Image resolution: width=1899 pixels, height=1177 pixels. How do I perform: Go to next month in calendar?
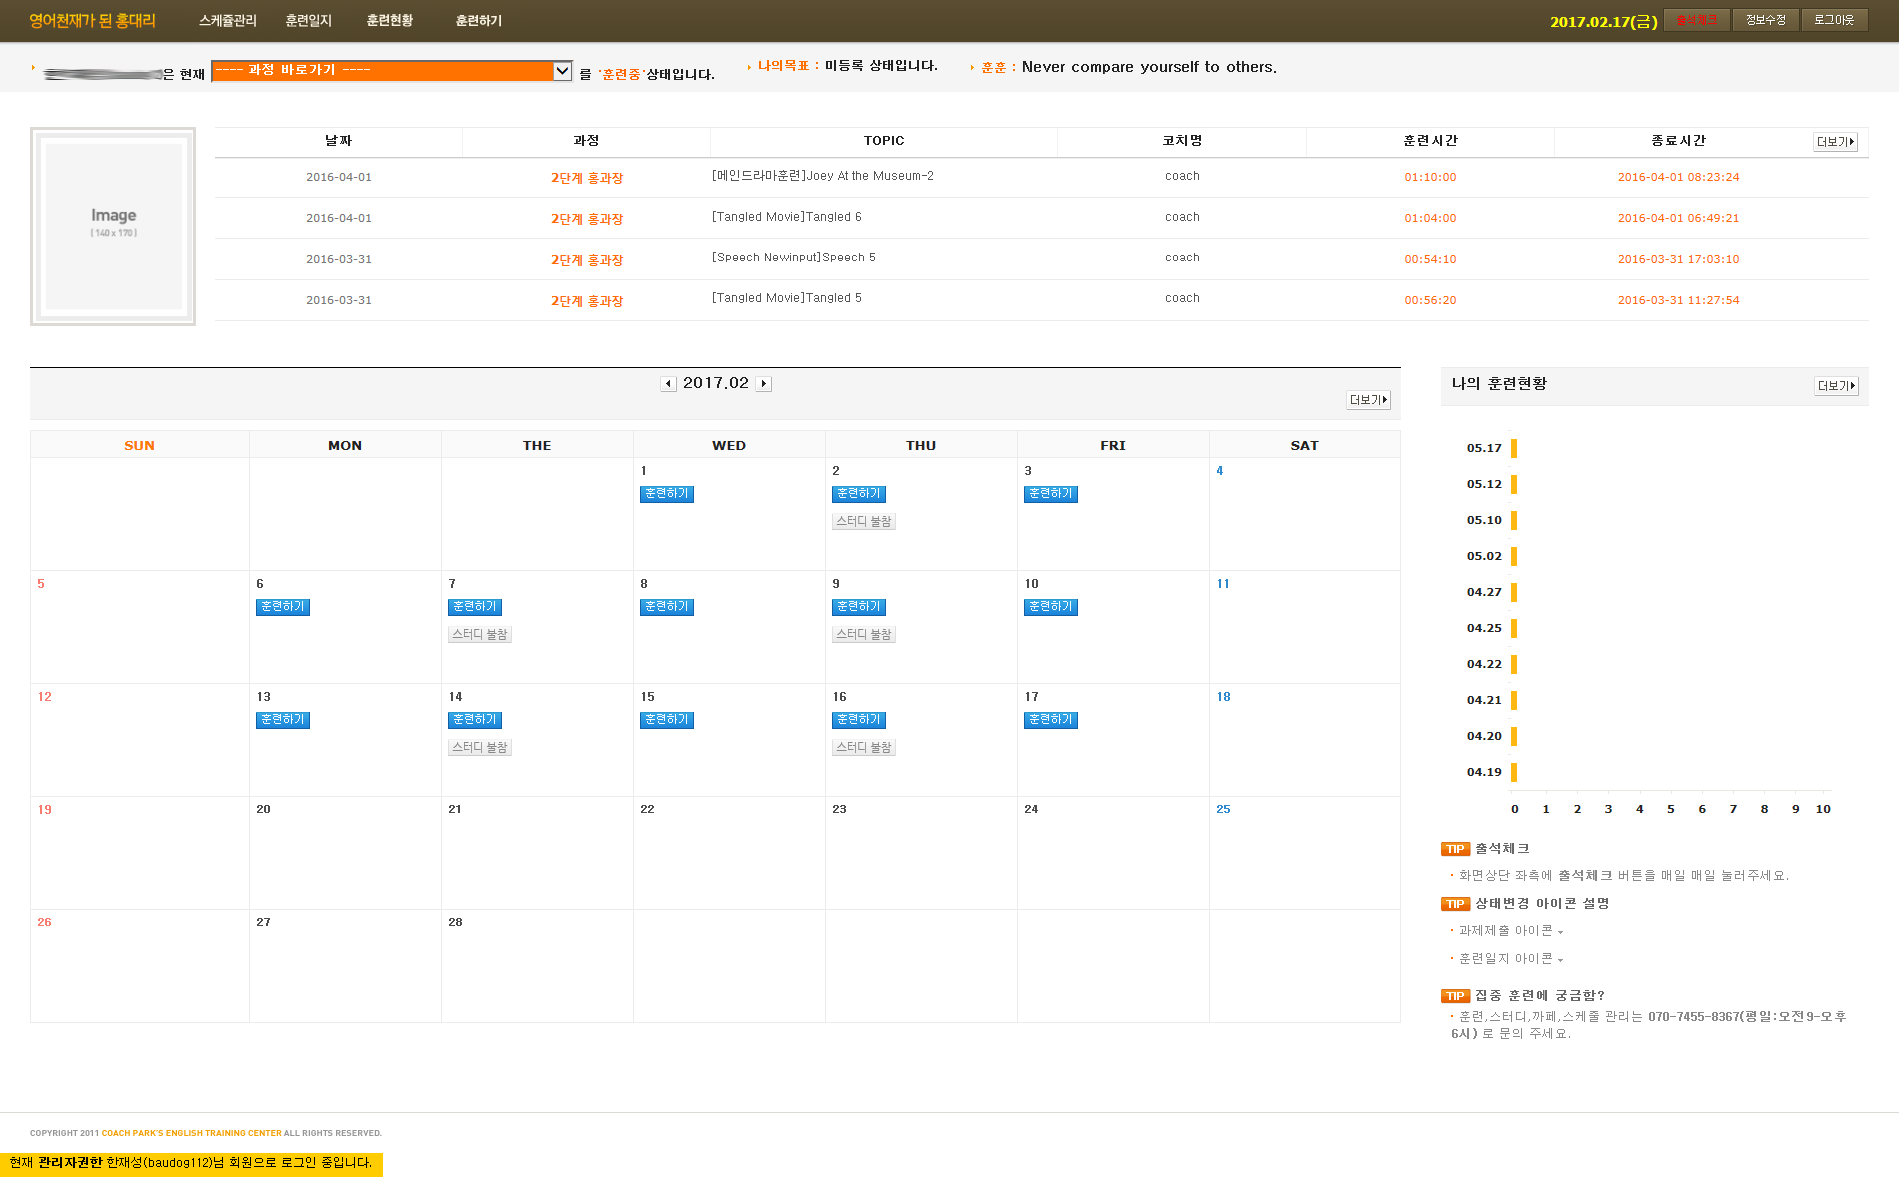coord(764,384)
